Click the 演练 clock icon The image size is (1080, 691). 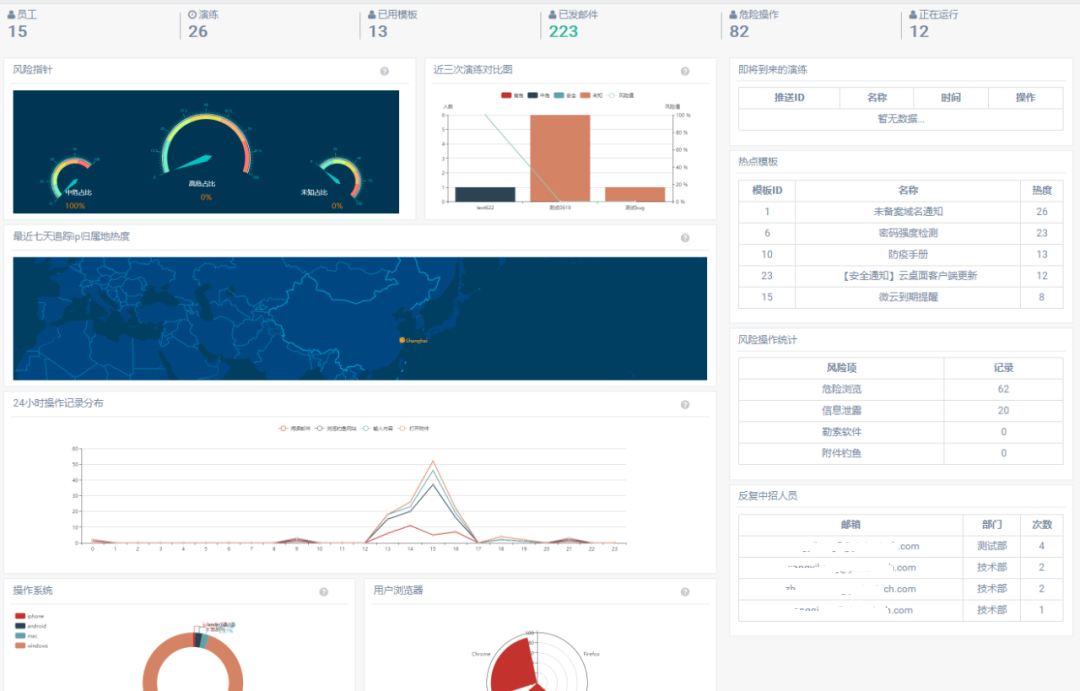click(192, 15)
